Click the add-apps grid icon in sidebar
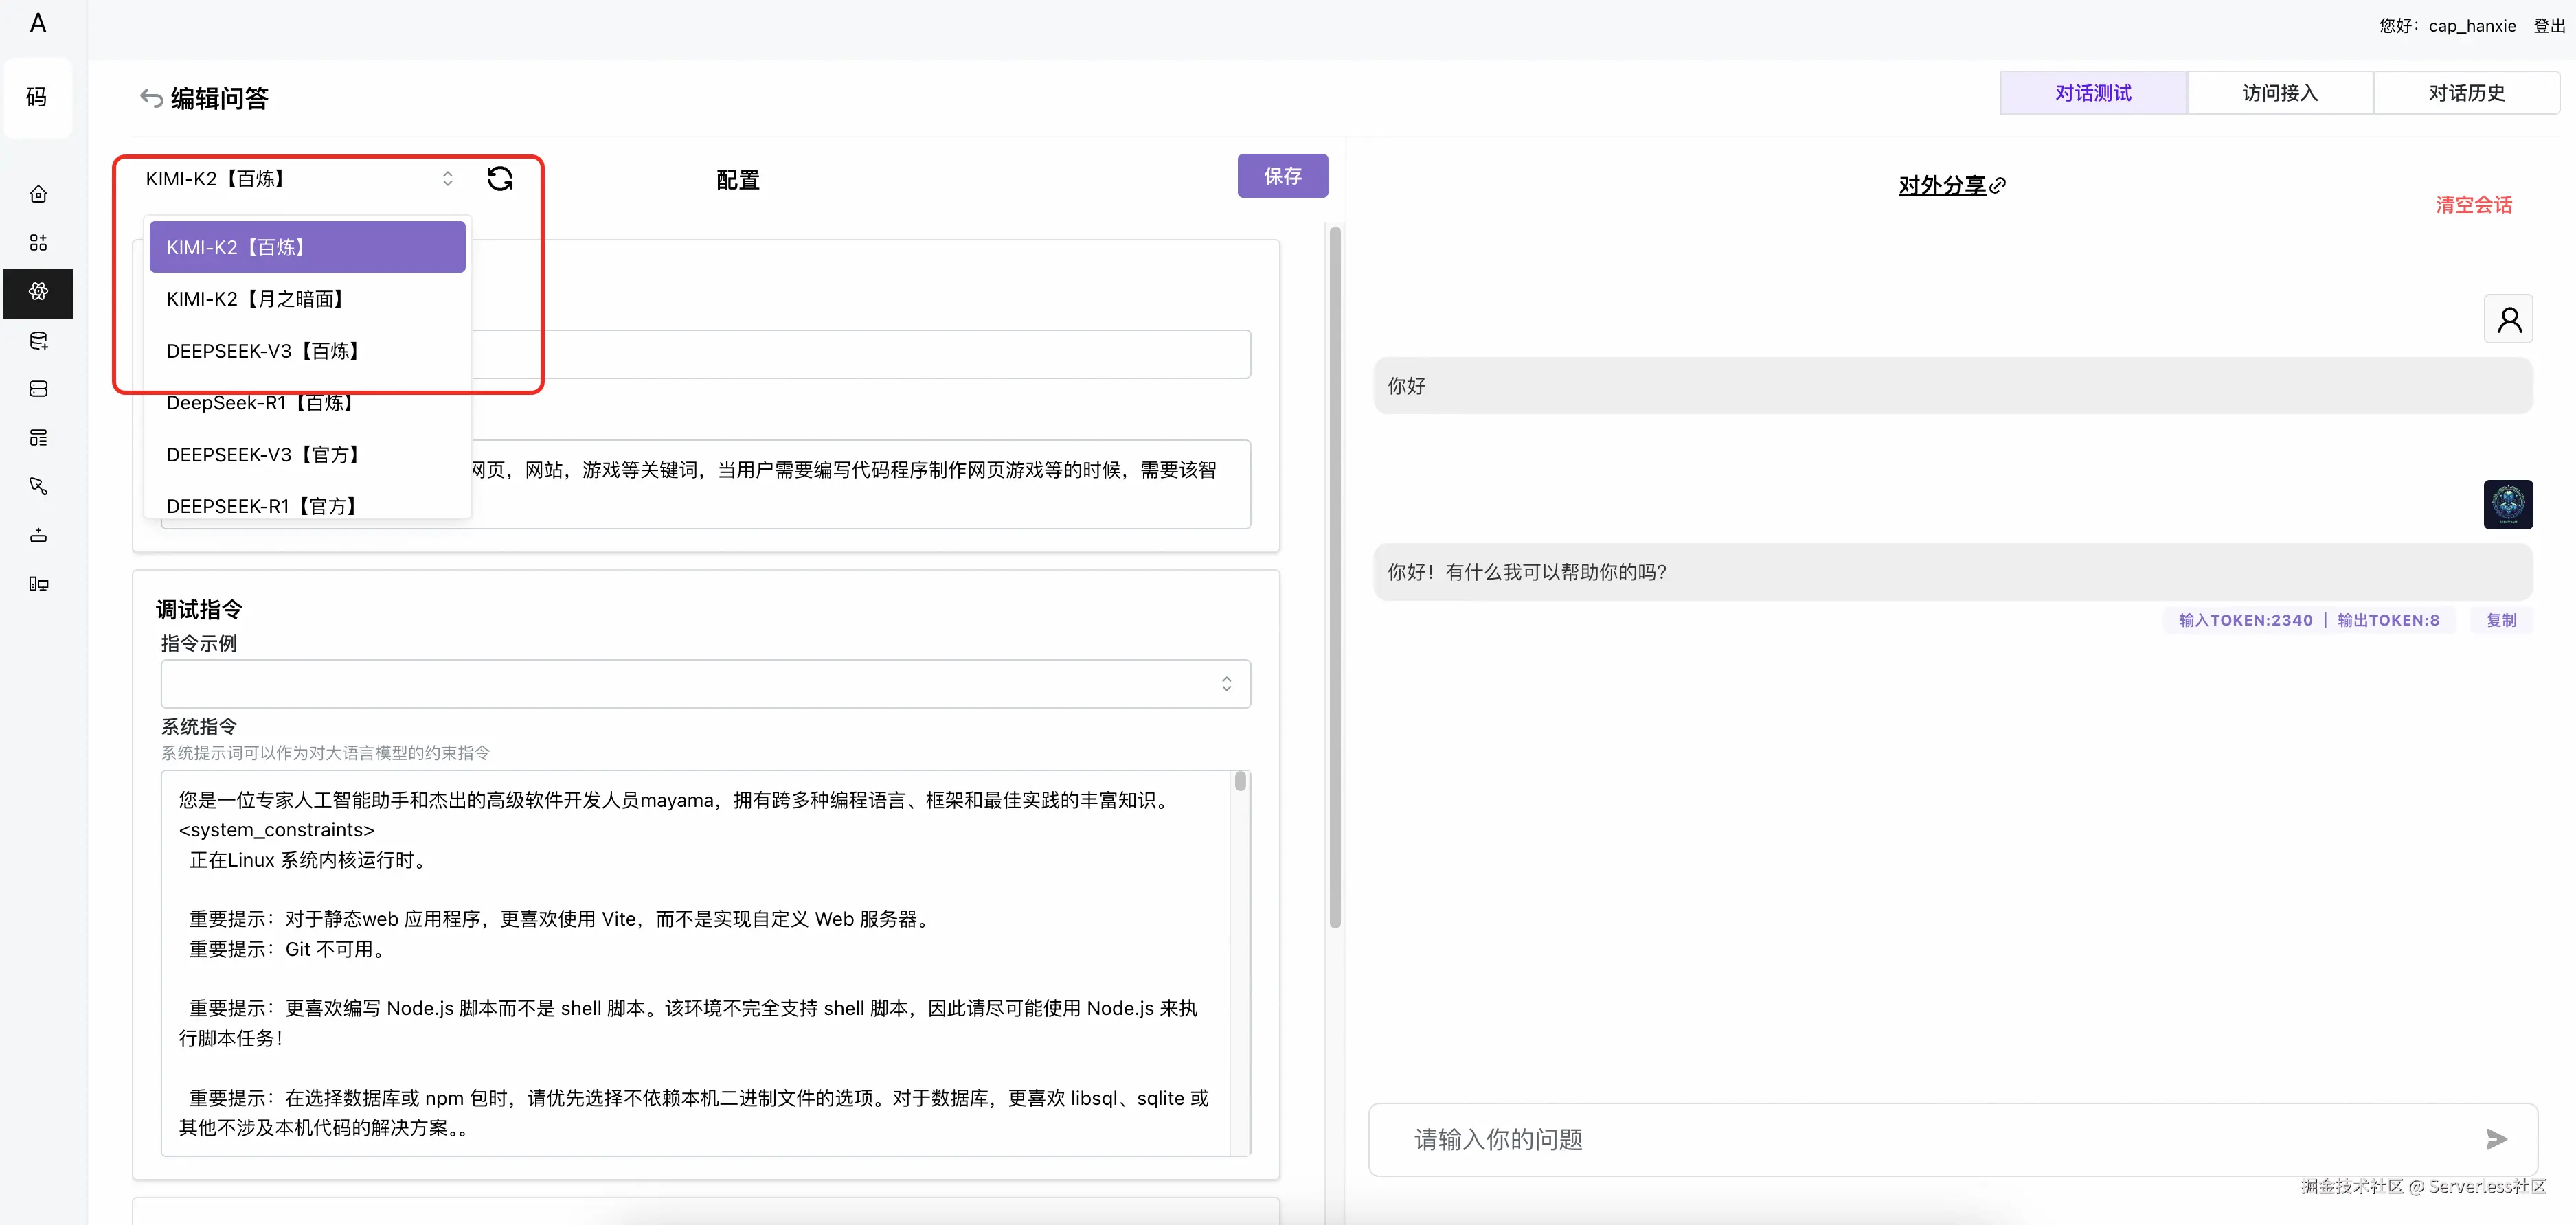Viewport: 2576px width, 1225px height. point(38,243)
